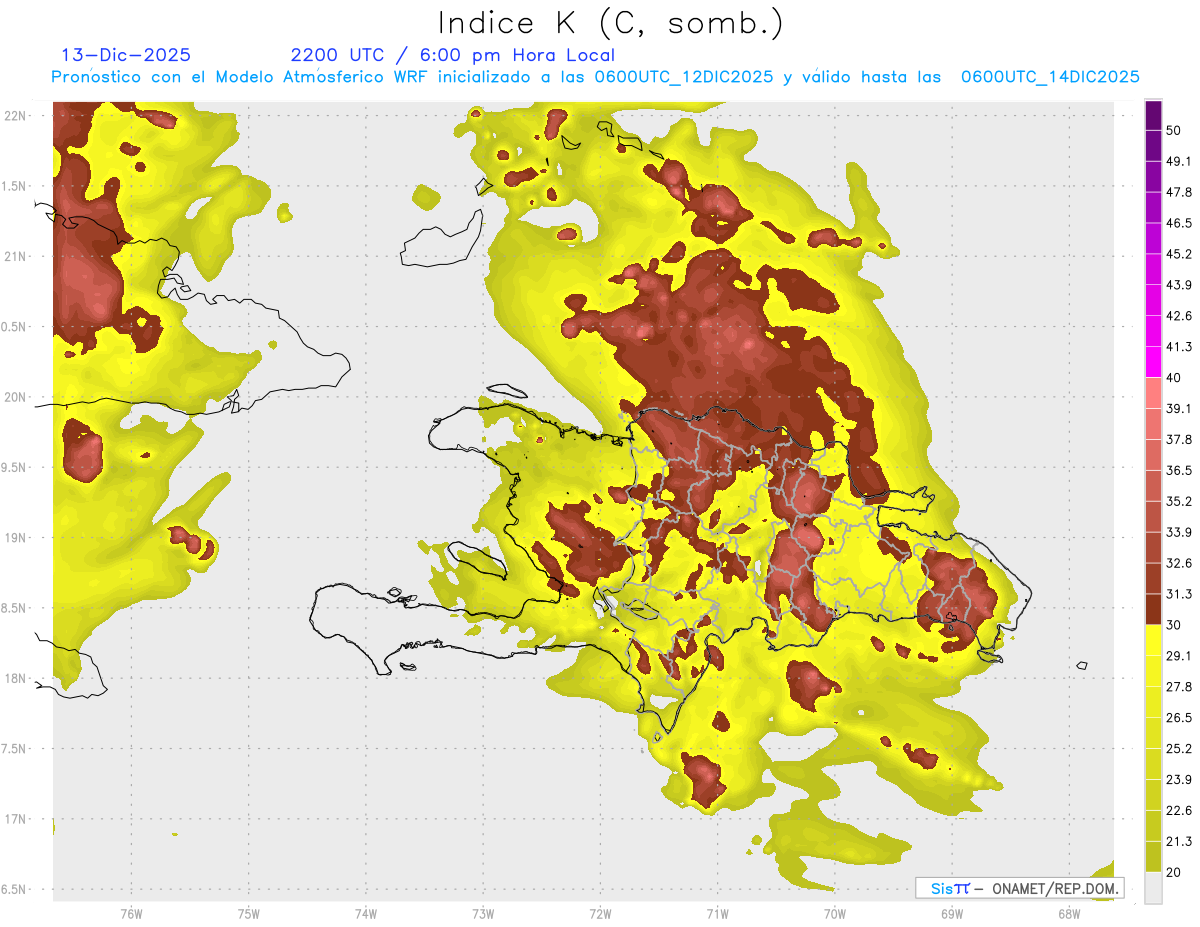Click the colorbar value "41.3"
Viewport: 1200px width, 927px height.
click(1180, 347)
